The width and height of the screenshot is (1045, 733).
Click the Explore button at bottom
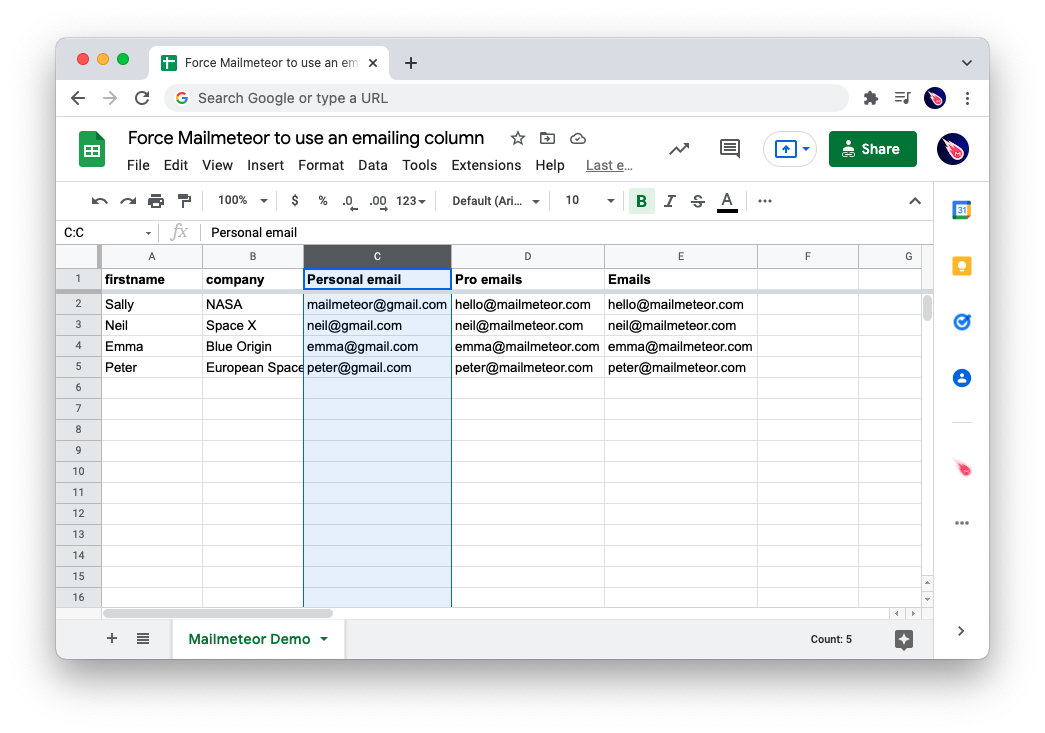point(904,640)
